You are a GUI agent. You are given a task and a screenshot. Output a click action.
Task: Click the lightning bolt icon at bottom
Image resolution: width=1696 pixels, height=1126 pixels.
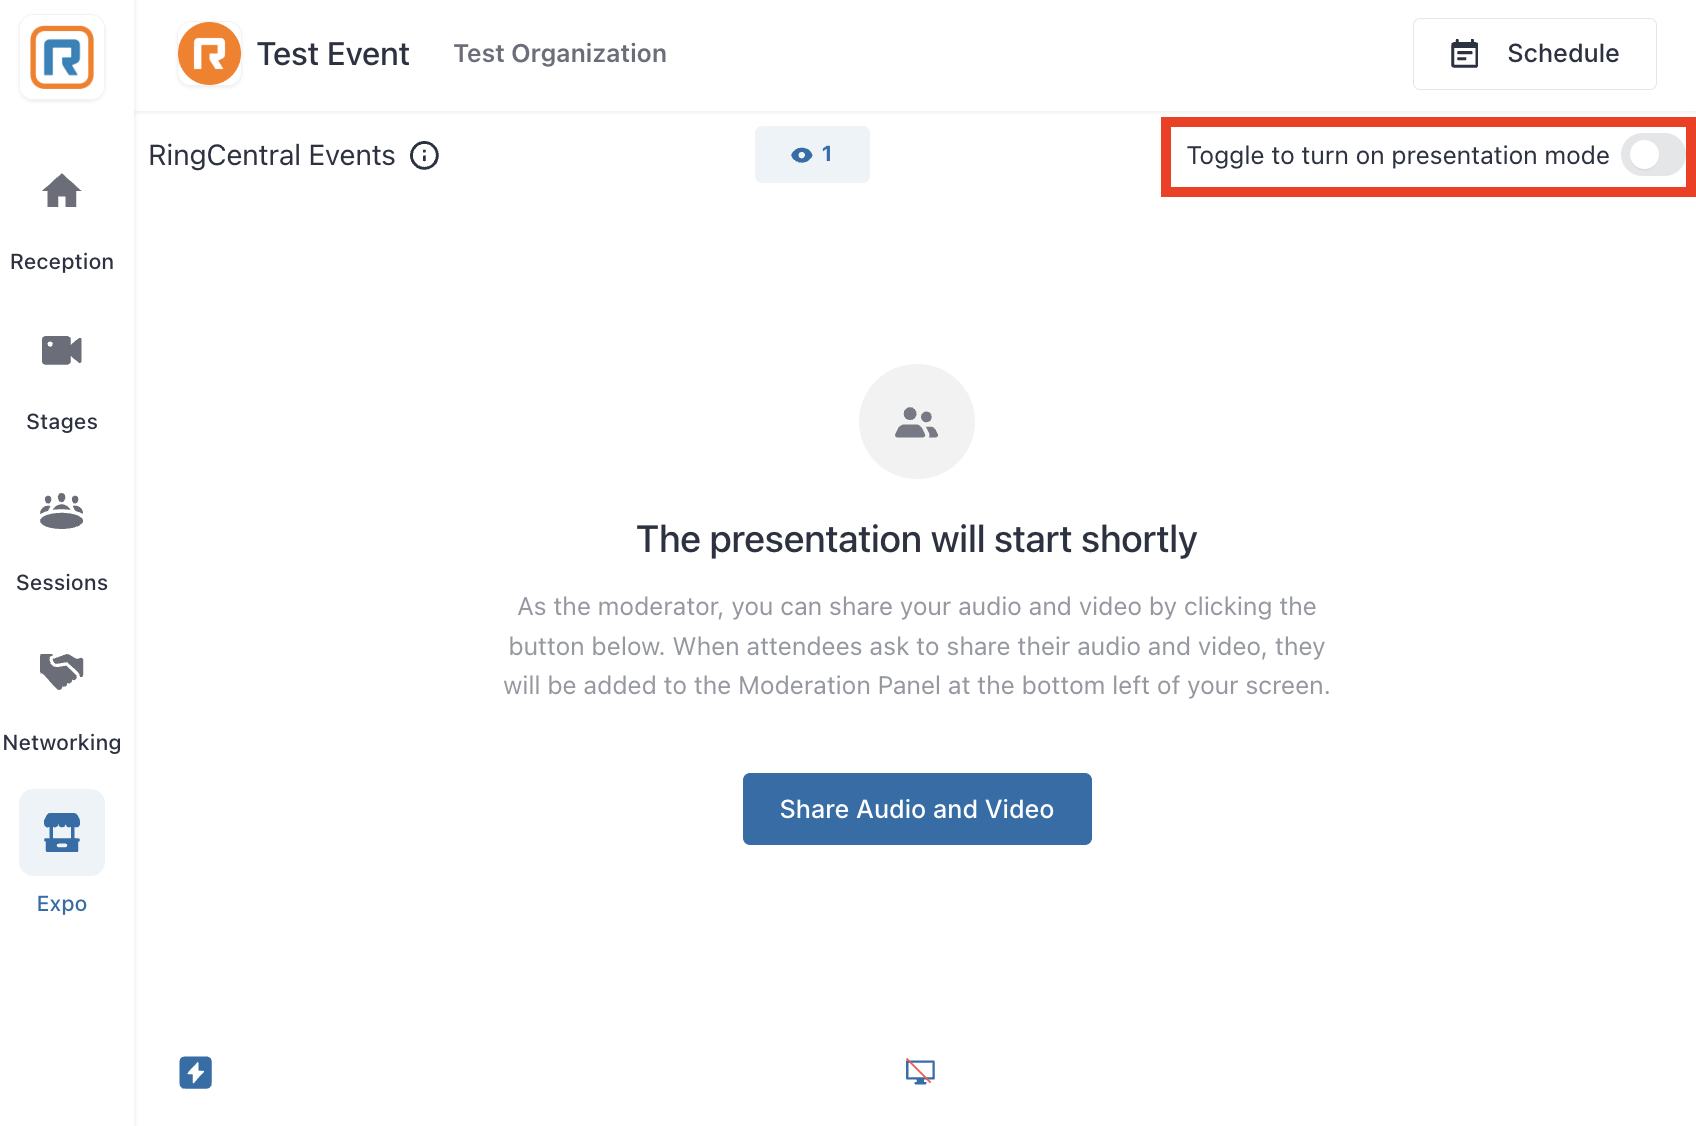(x=196, y=1073)
